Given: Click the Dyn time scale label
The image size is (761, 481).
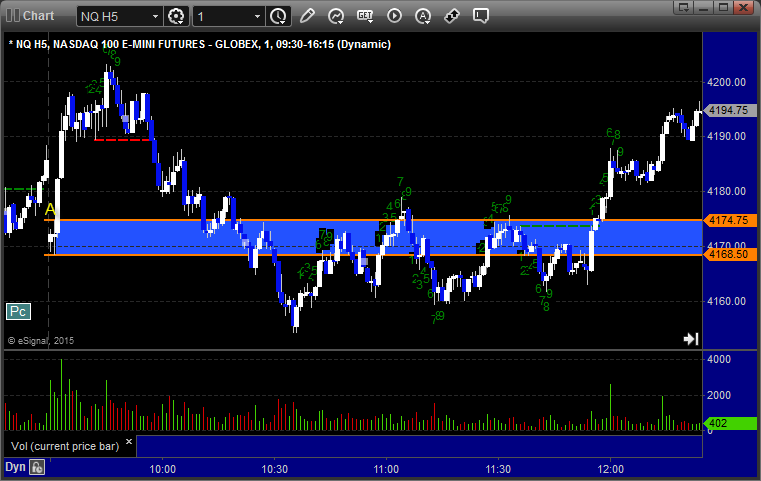Looking at the screenshot, I should [15, 467].
